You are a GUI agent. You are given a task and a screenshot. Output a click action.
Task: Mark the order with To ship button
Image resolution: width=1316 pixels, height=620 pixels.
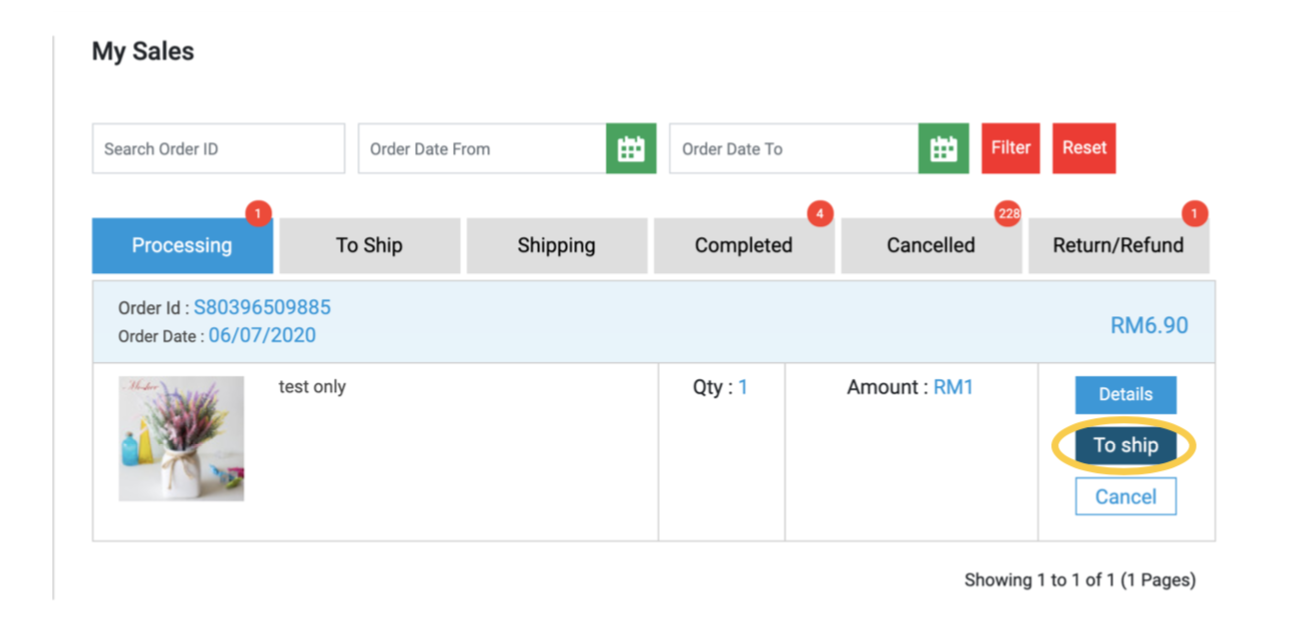click(x=1126, y=446)
